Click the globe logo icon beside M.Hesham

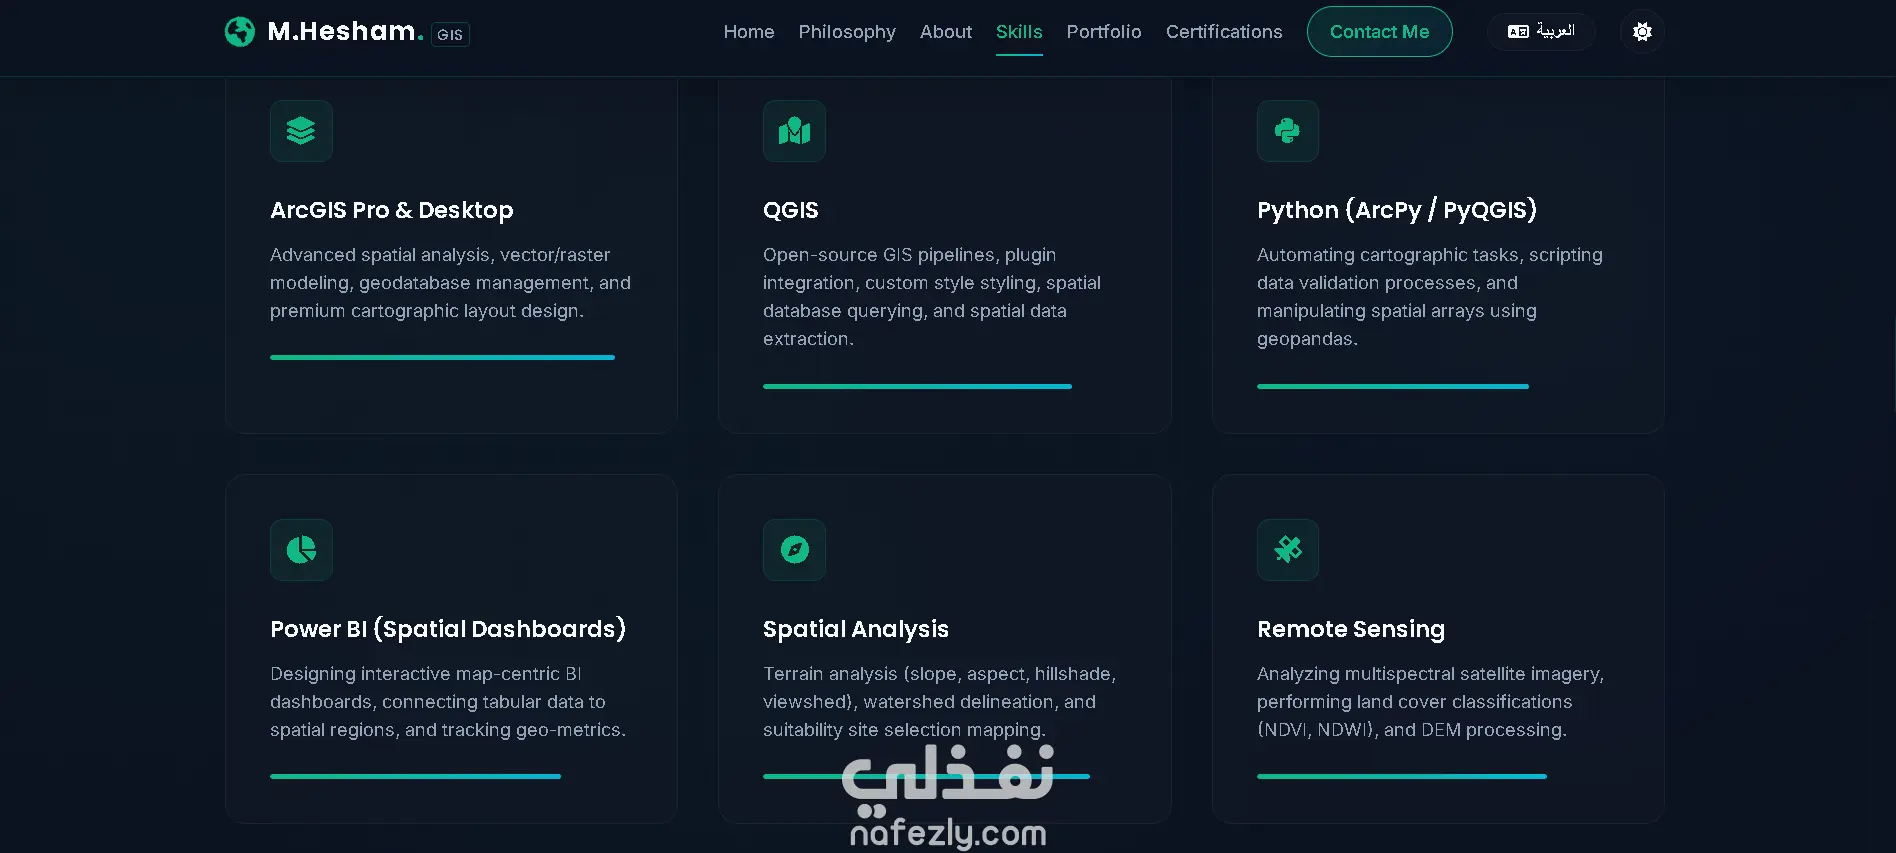point(240,32)
